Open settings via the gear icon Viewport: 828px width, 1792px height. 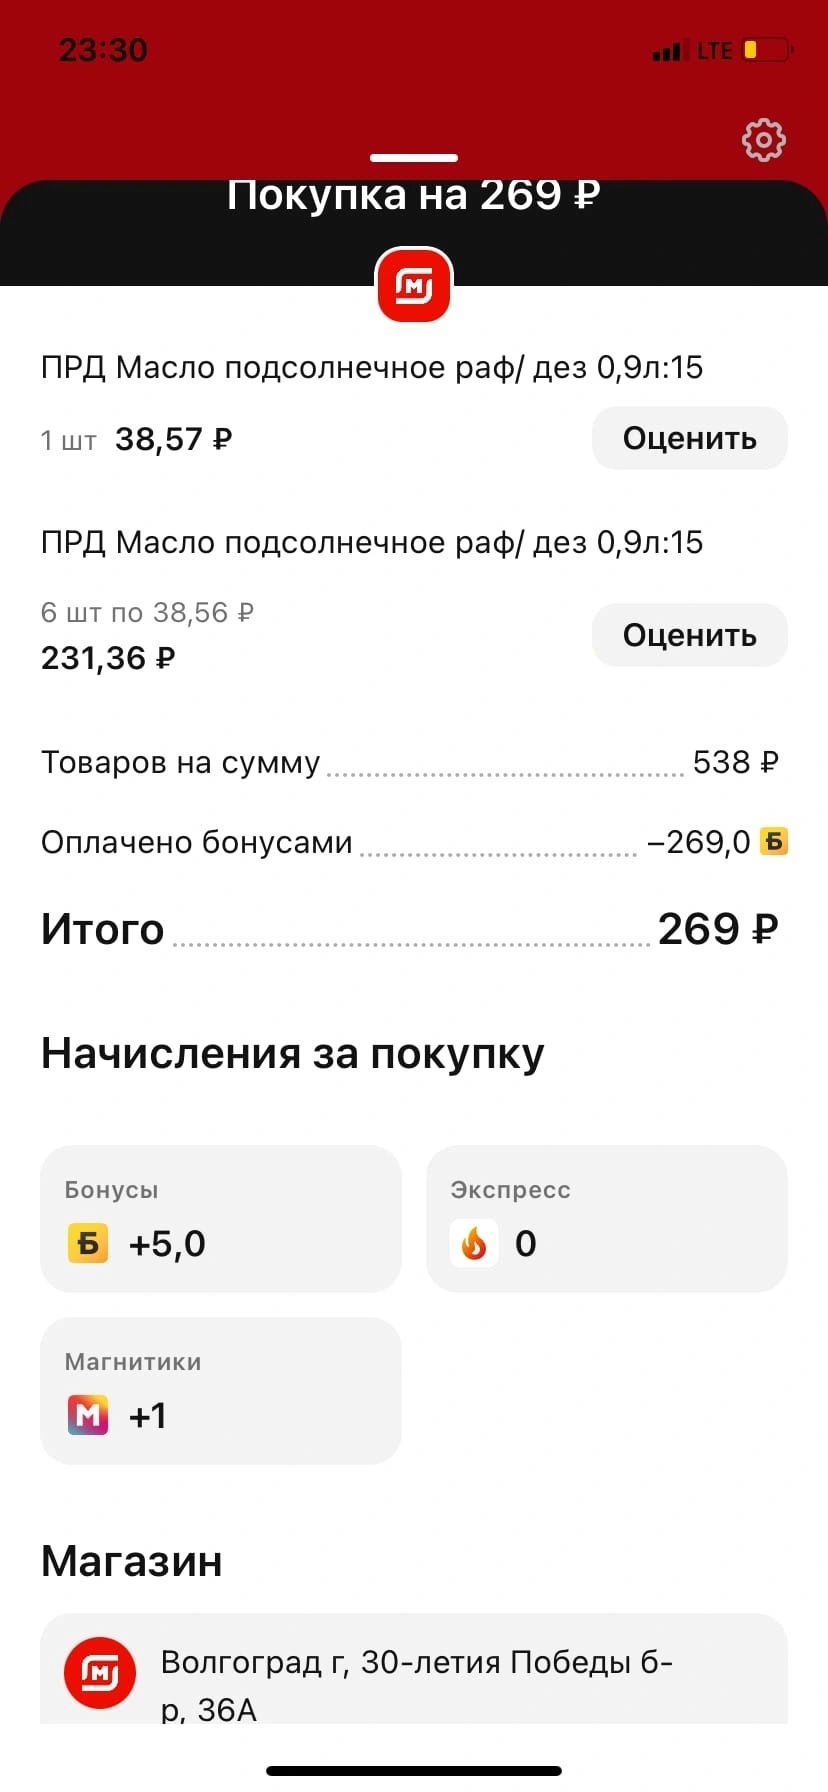tap(763, 140)
